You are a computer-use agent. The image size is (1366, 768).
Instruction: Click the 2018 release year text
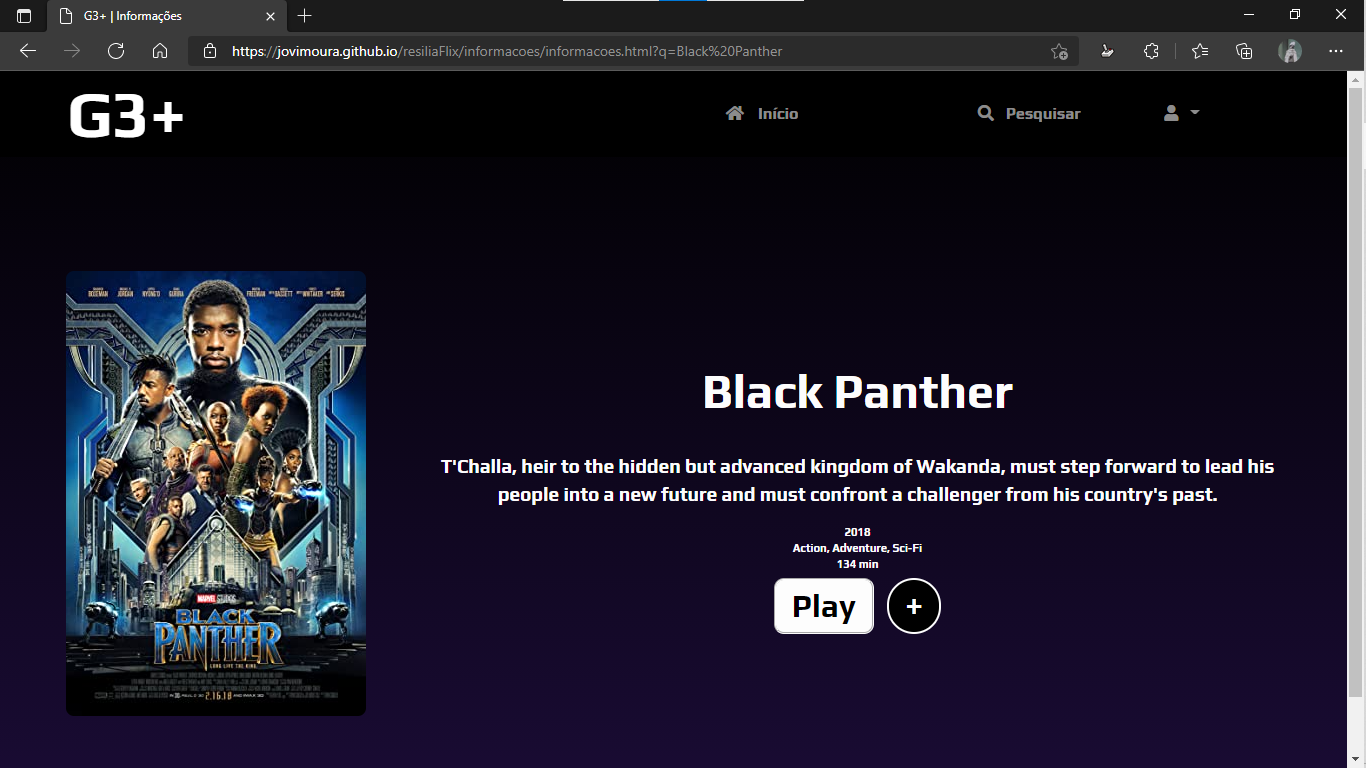pos(857,532)
